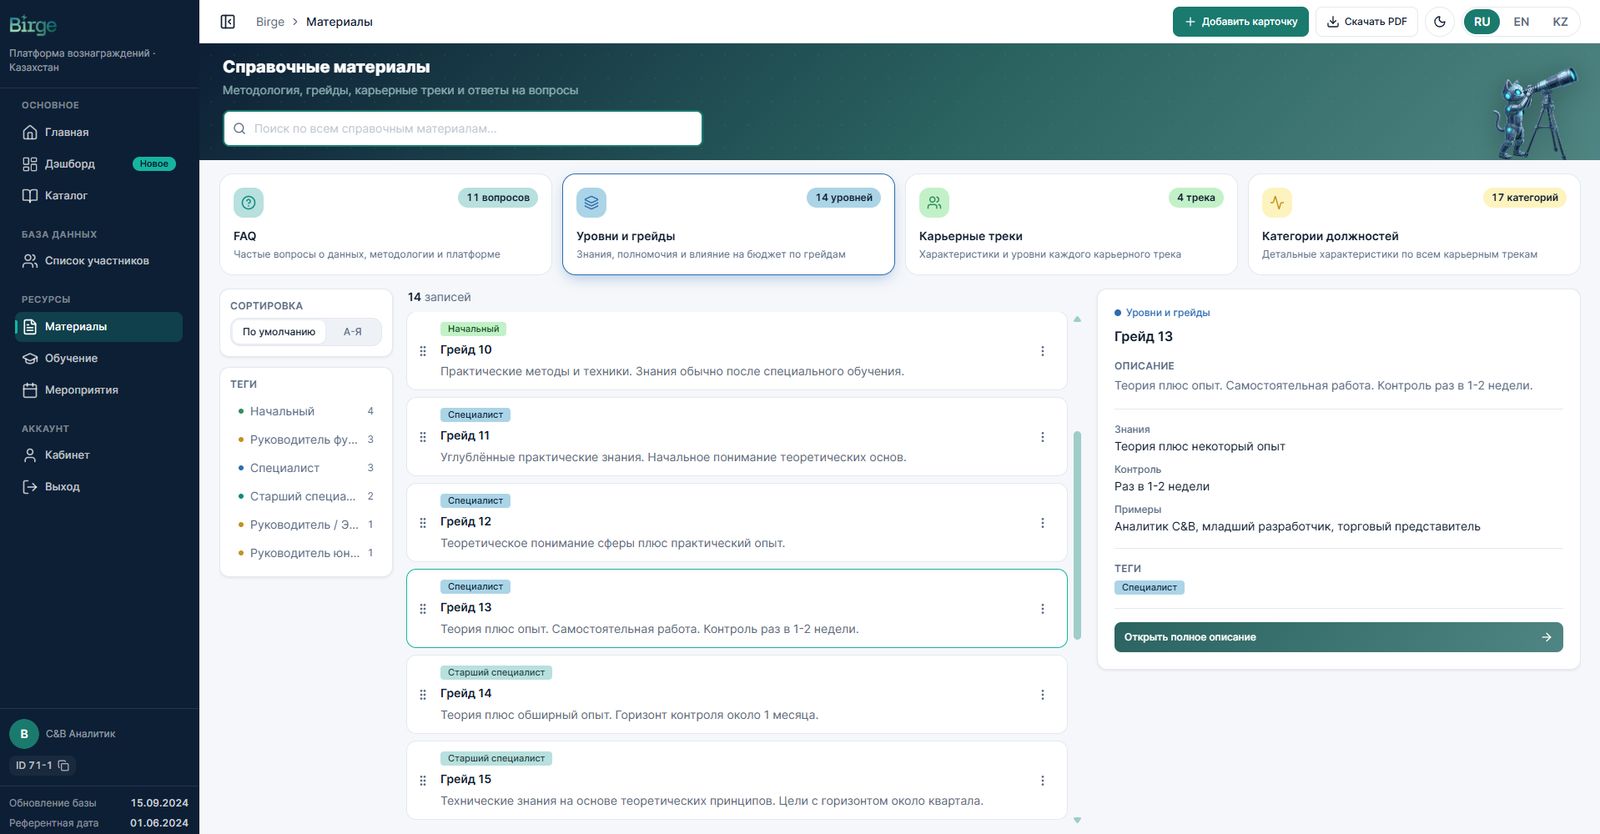Copy ID 71-1 with copy icon
1600x834 pixels.
pyautogui.click(x=64, y=766)
